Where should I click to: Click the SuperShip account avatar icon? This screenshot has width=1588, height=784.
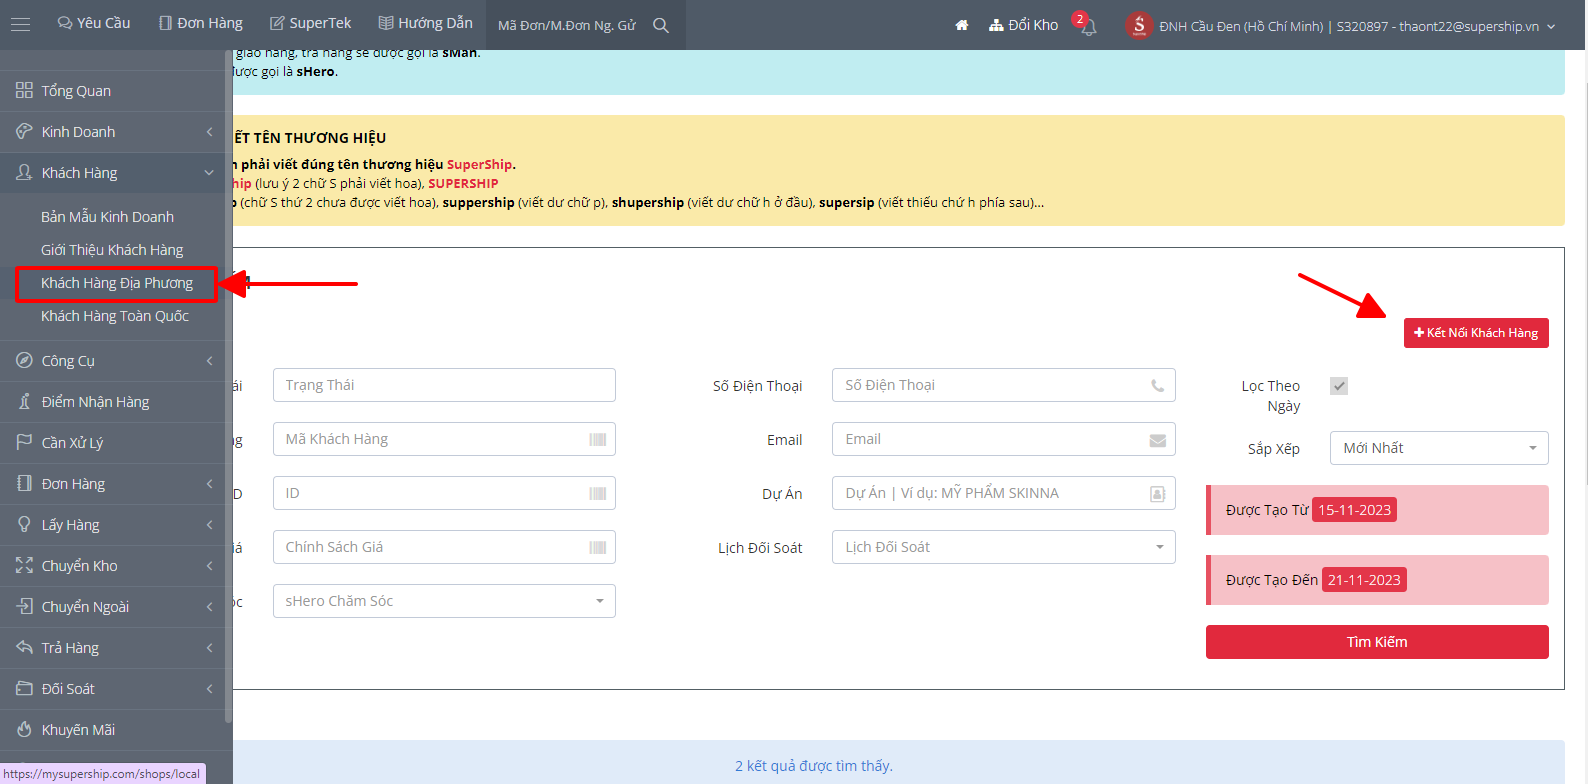(1139, 25)
